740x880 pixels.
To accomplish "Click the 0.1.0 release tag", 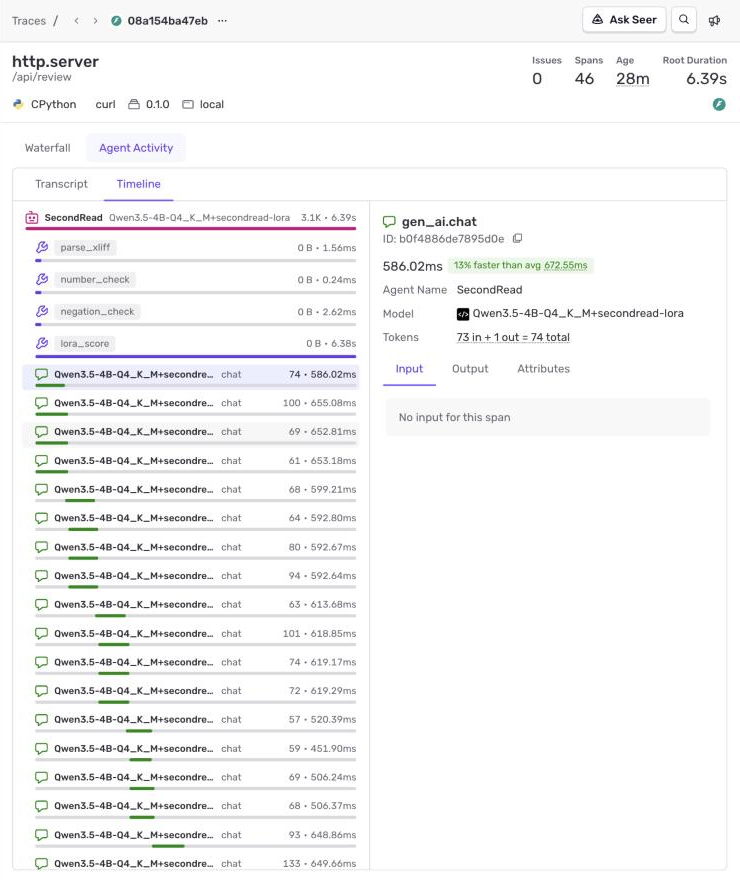I will pyautogui.click(x=149, y=104).
